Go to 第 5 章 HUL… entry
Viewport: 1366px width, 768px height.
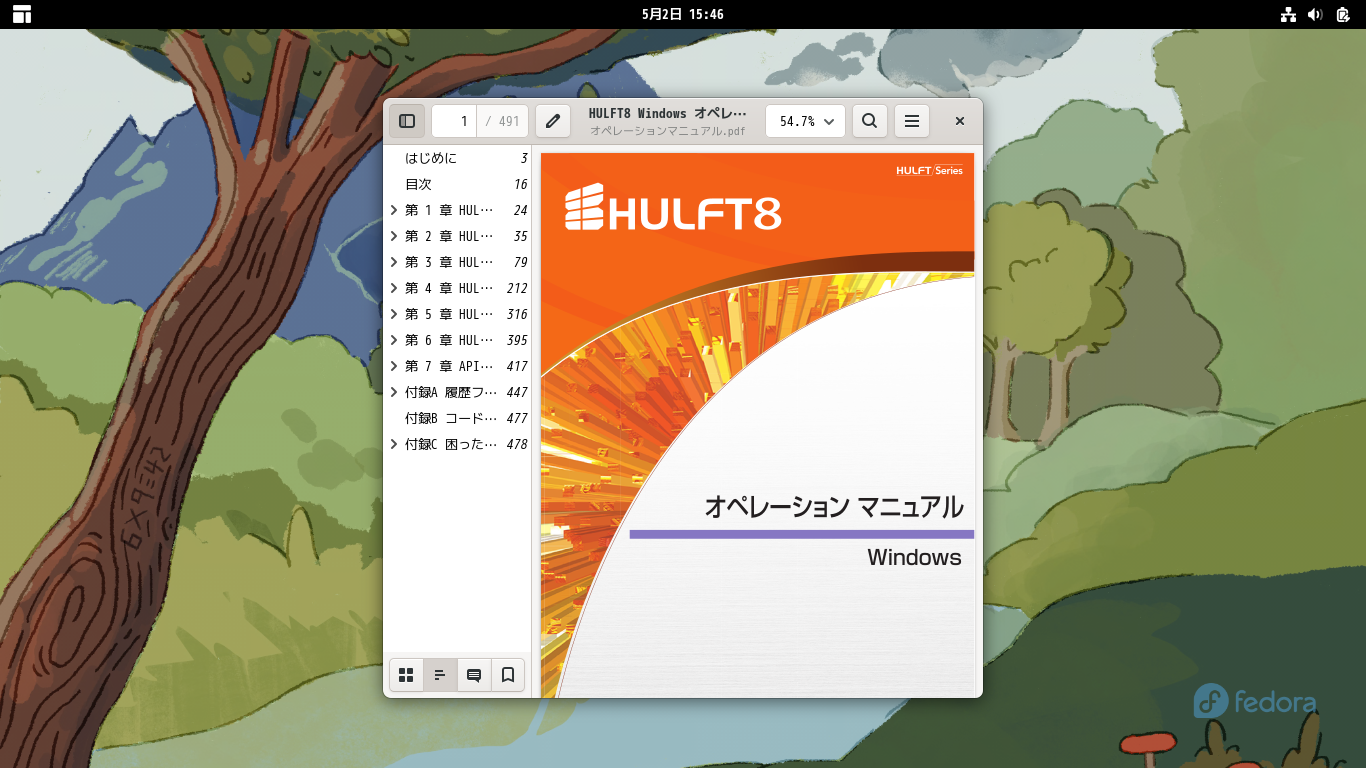(x=449, y=314)
